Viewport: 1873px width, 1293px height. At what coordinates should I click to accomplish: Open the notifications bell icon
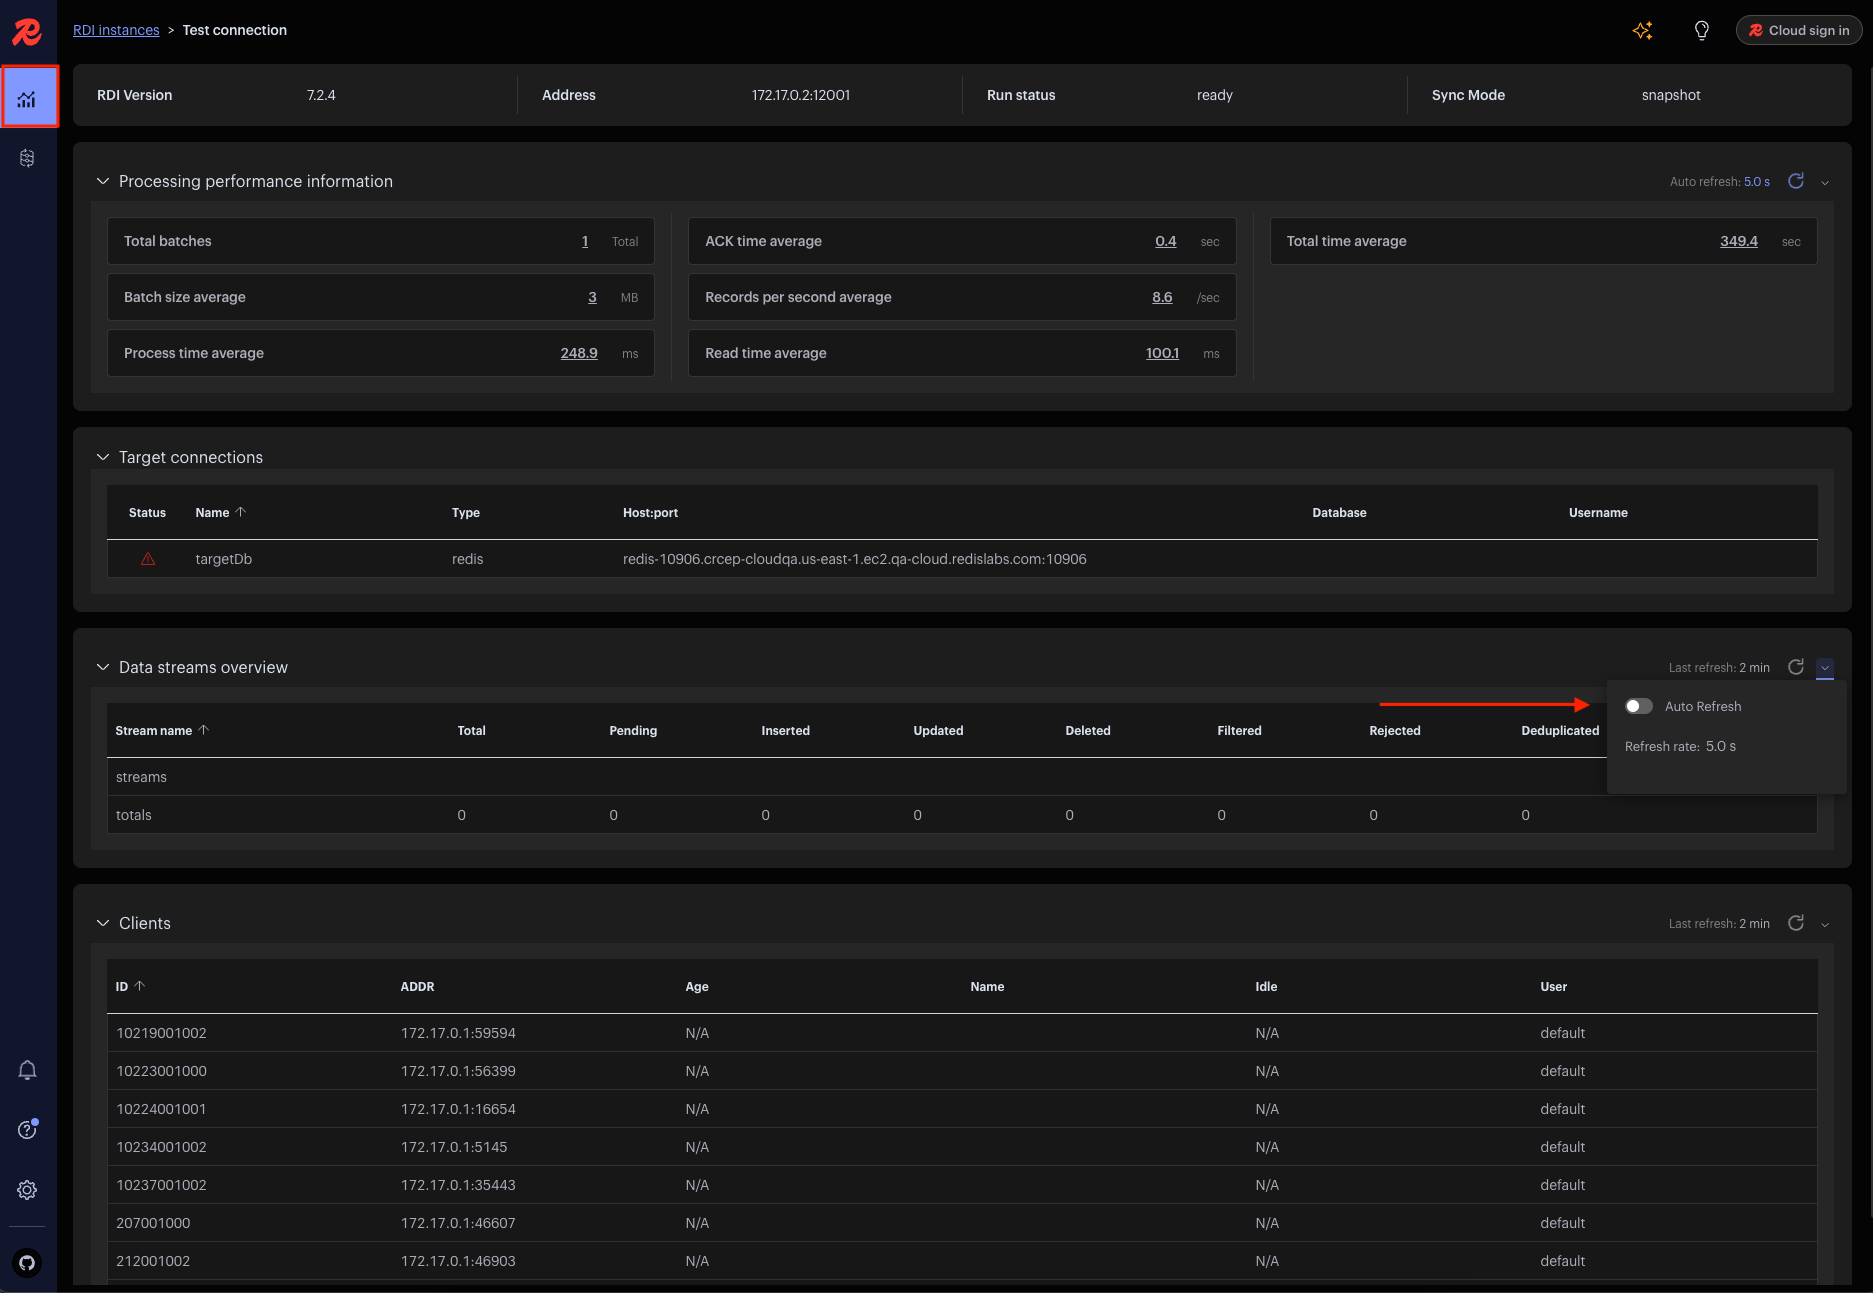click(27, 1070)
